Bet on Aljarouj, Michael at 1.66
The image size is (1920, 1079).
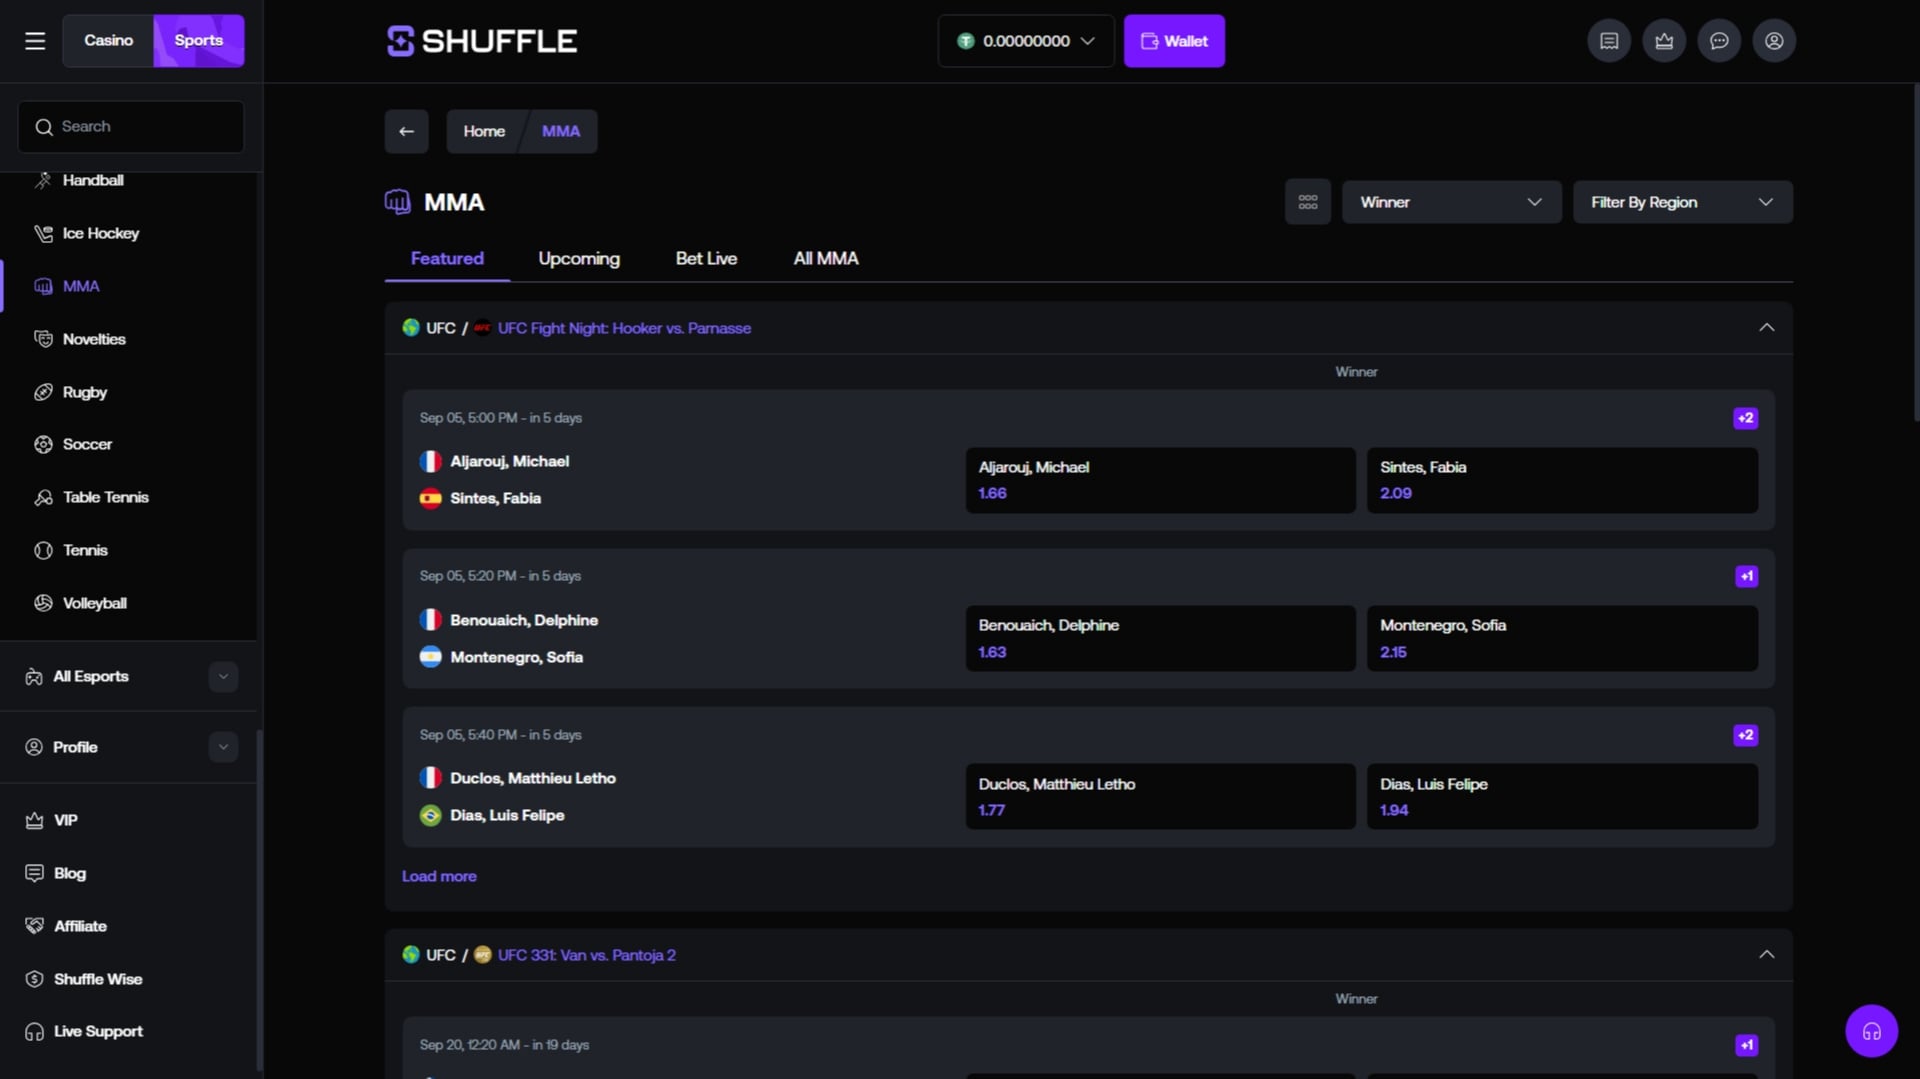(1160, 480)
